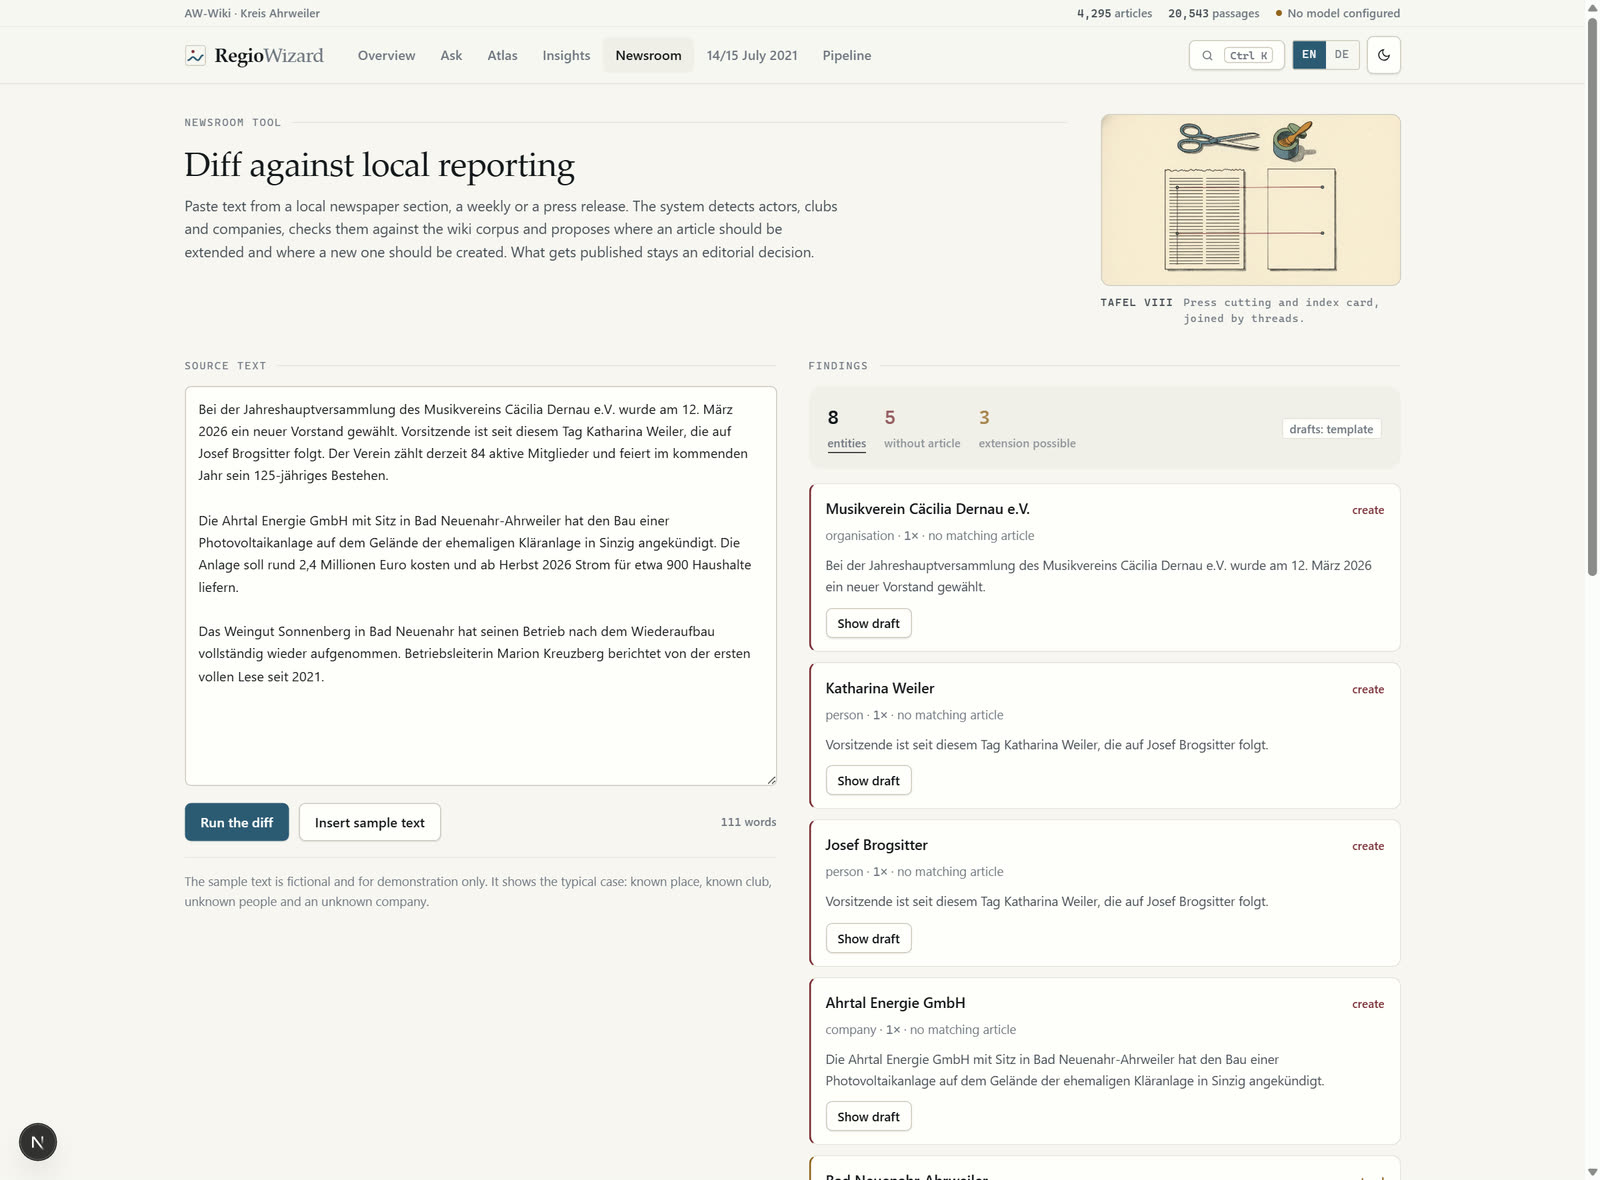Switch language to EN
1600x1180 pixels.
(x=1309, y=55)
